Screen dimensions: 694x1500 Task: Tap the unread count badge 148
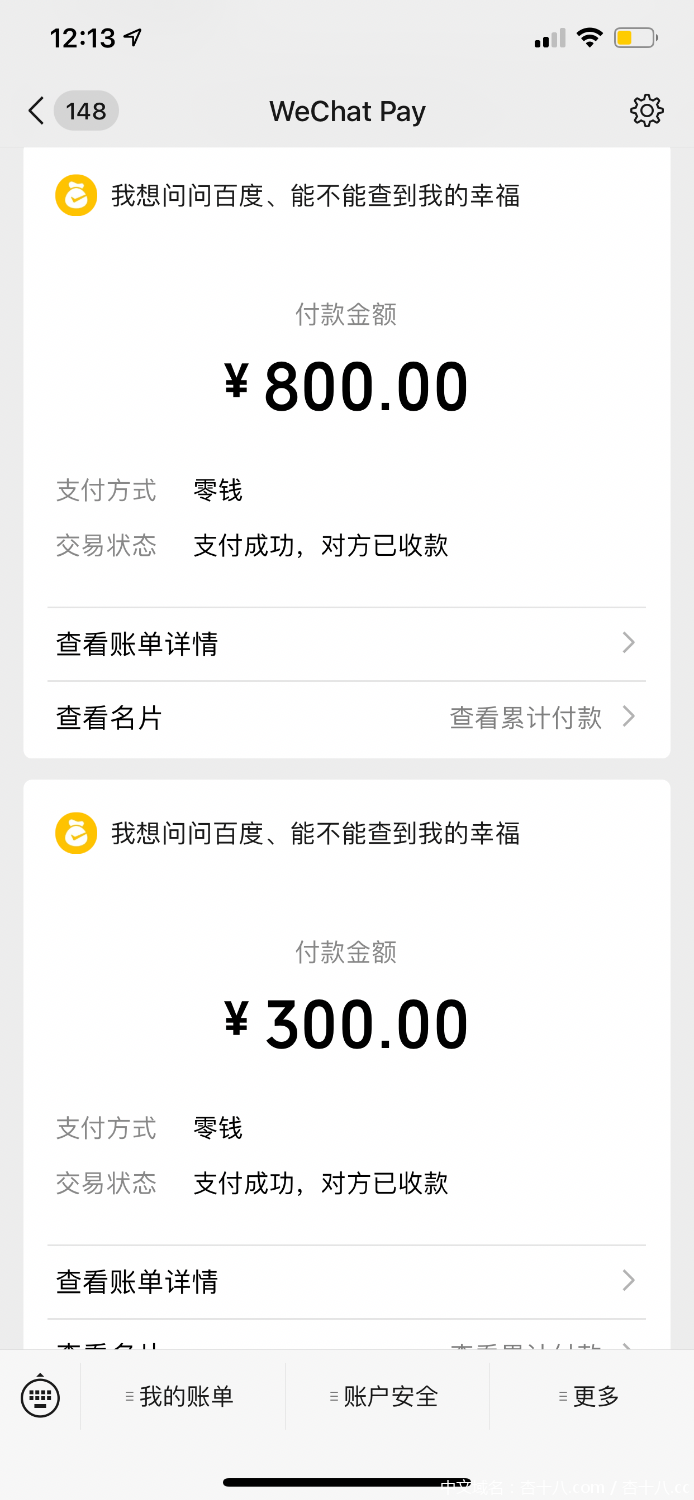[86, 111]
